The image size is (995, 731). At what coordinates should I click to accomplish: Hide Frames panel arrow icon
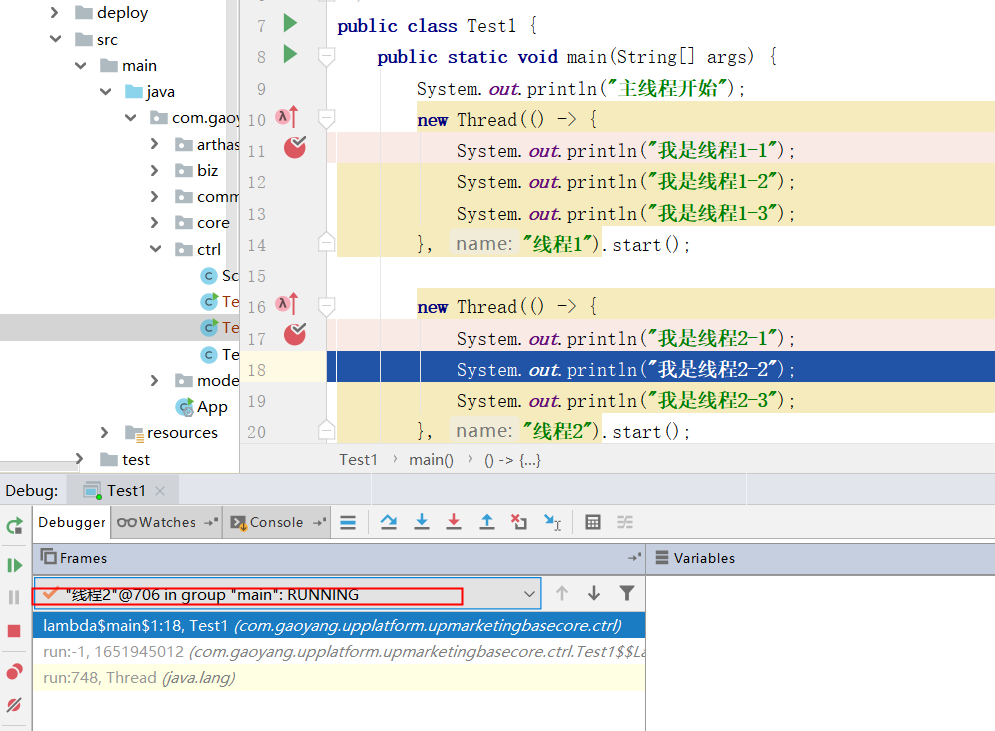[635, 558]
